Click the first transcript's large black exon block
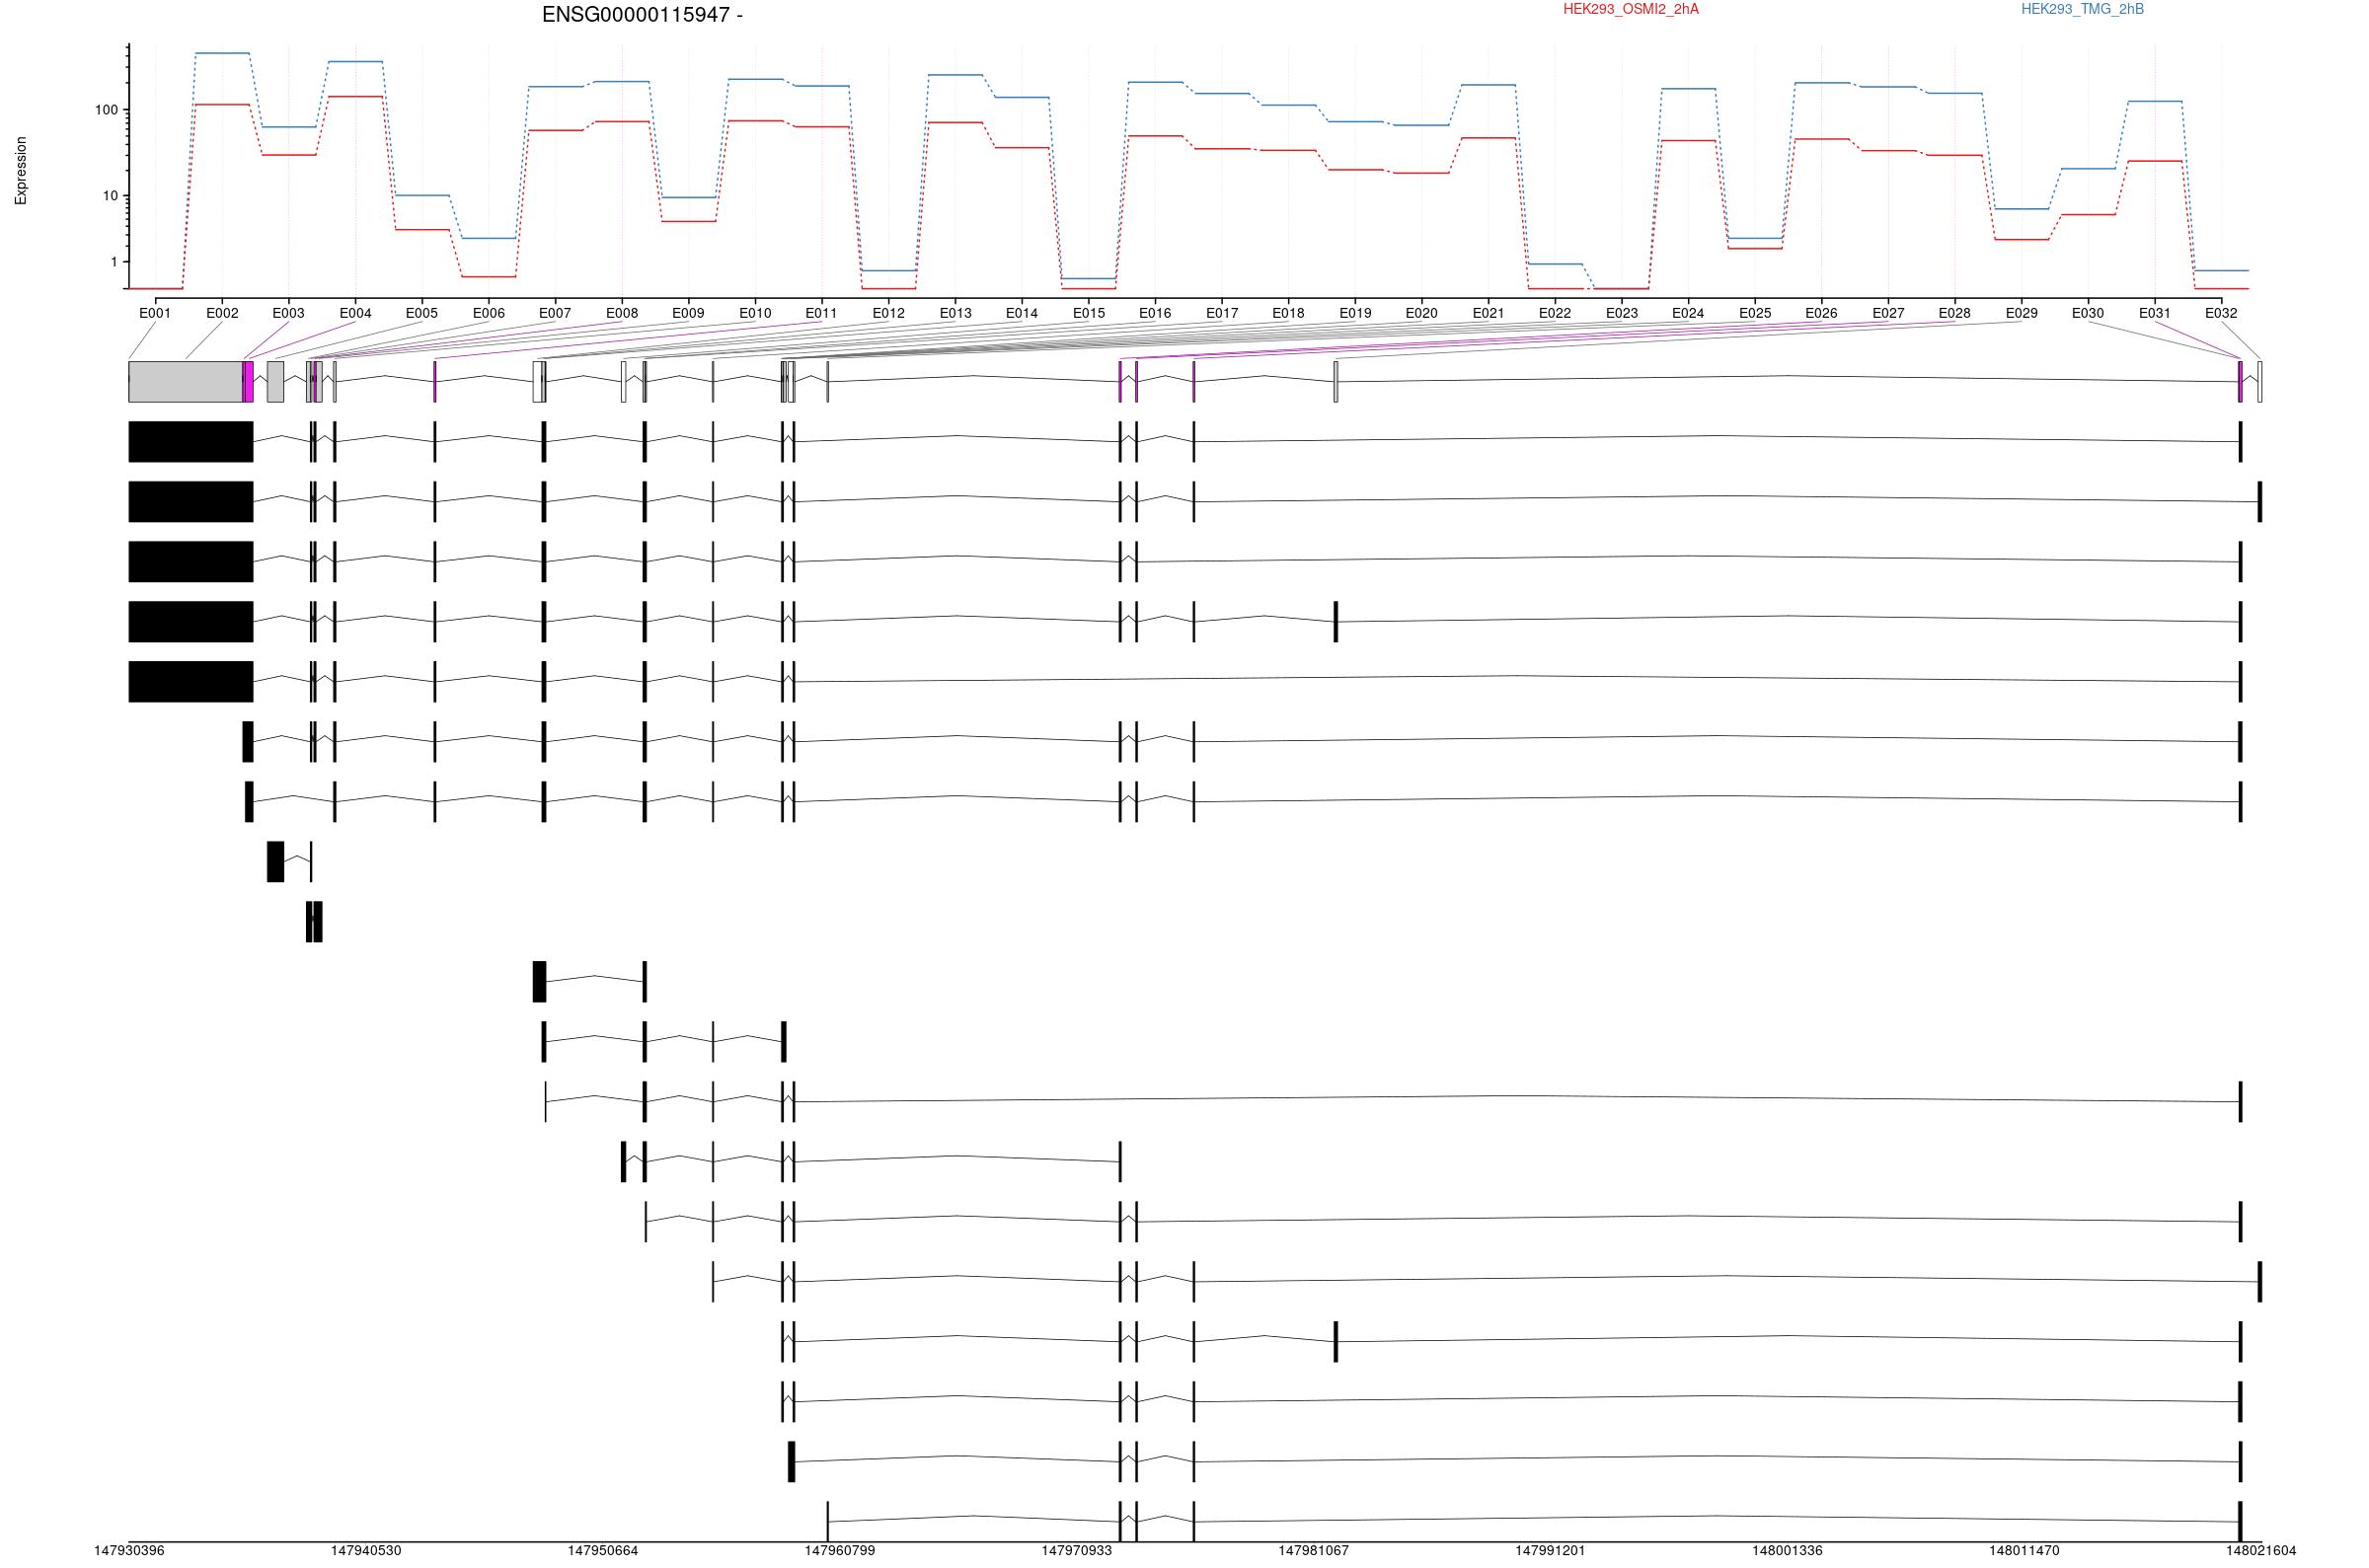Screen dimensions: 2369x1568 tap(191, 442)
